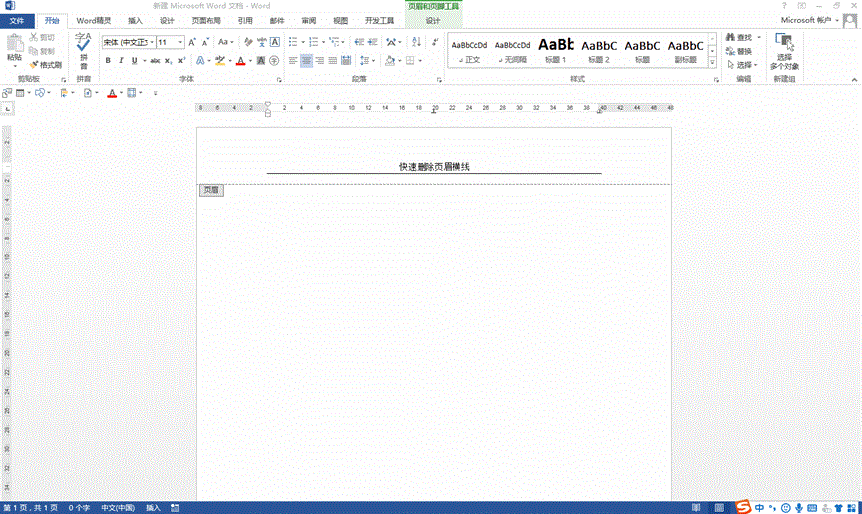Open the 页面布局 (Page Layout) tab

click(206, 20)
